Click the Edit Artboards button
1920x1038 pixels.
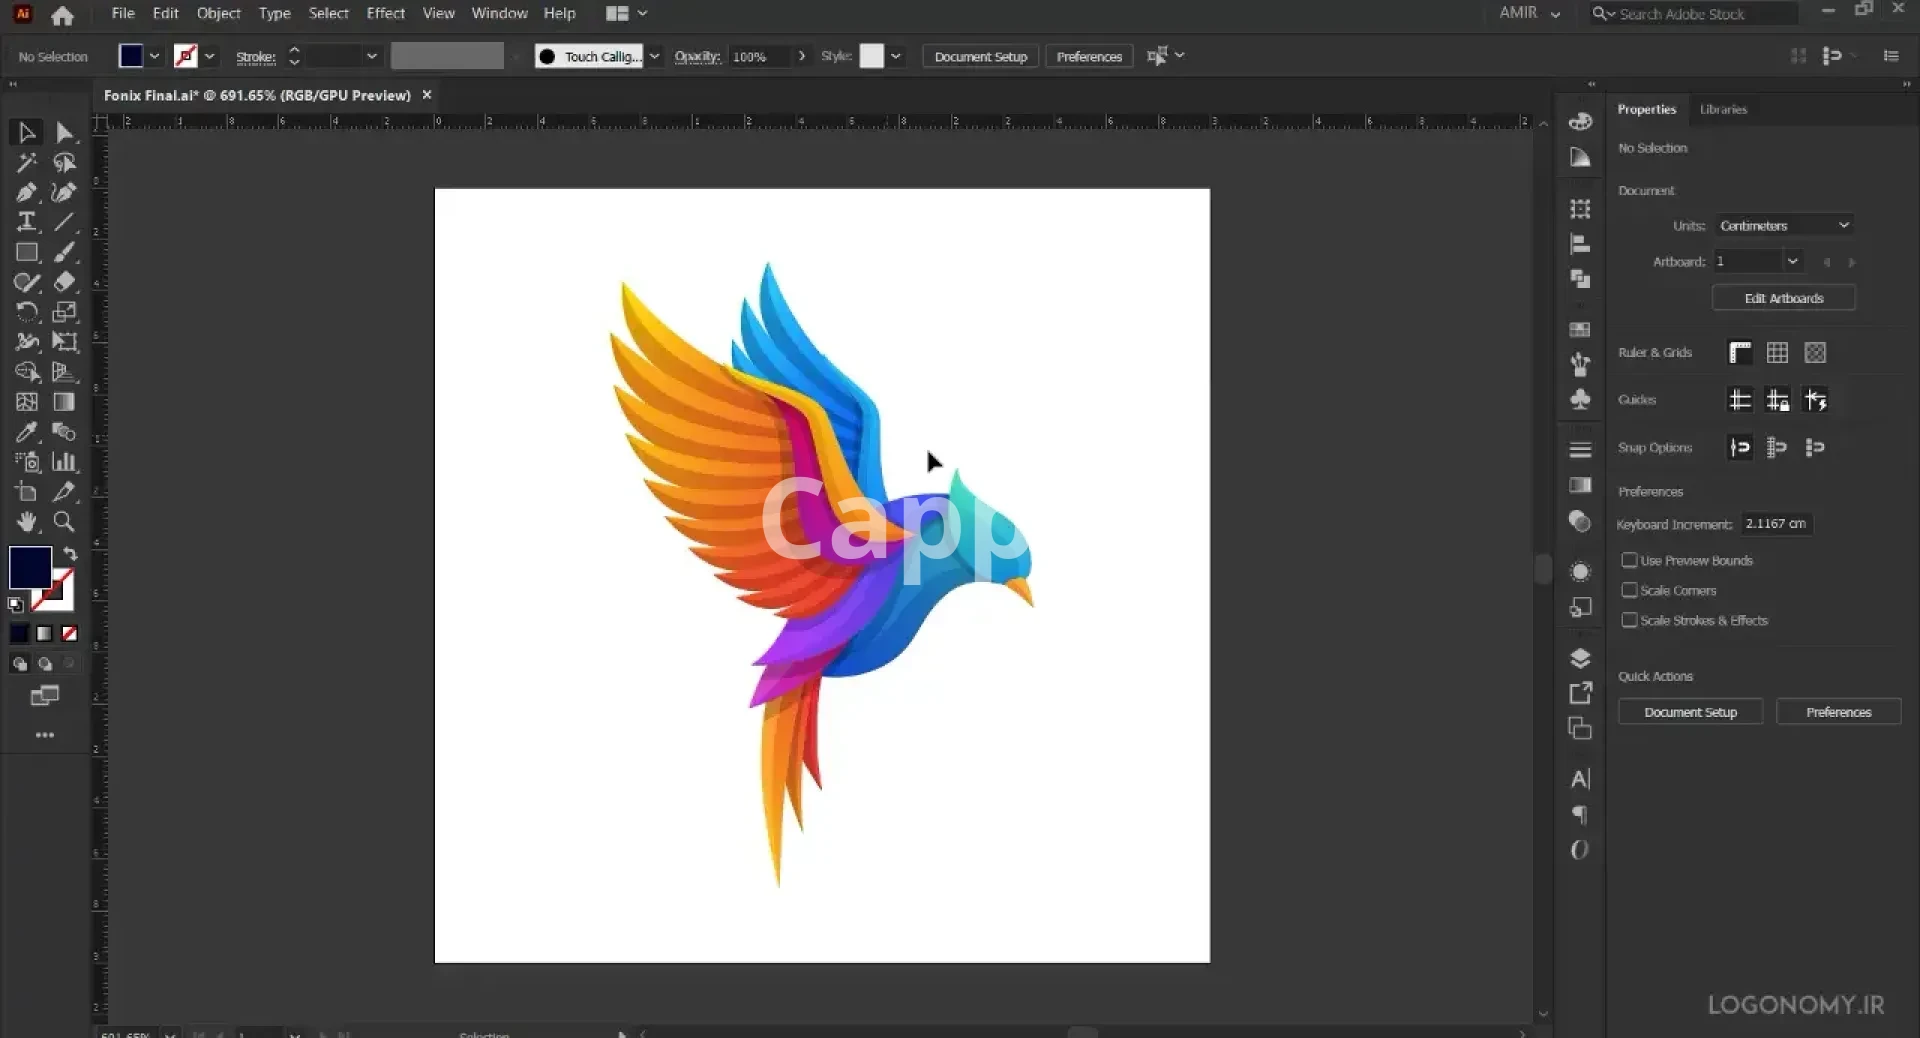[1783, 298]
